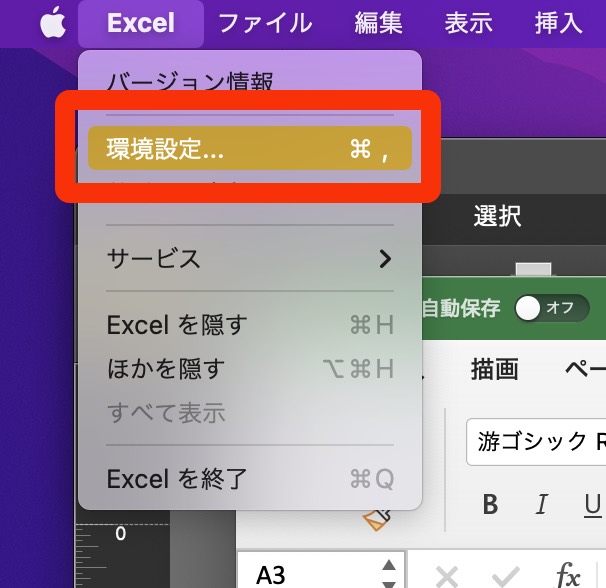The height and width of the screenshot is (588, 606).
Task: Choose Excel を隠す
Action: click(250, 324)
